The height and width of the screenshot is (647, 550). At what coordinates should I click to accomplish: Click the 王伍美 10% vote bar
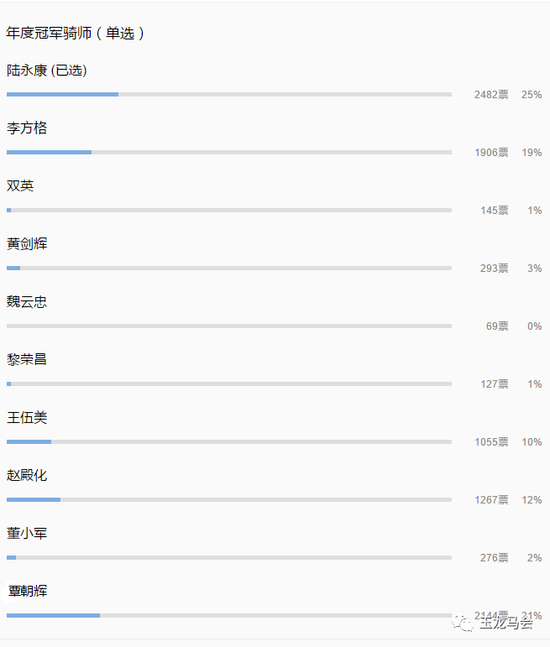tap(229, 442)
